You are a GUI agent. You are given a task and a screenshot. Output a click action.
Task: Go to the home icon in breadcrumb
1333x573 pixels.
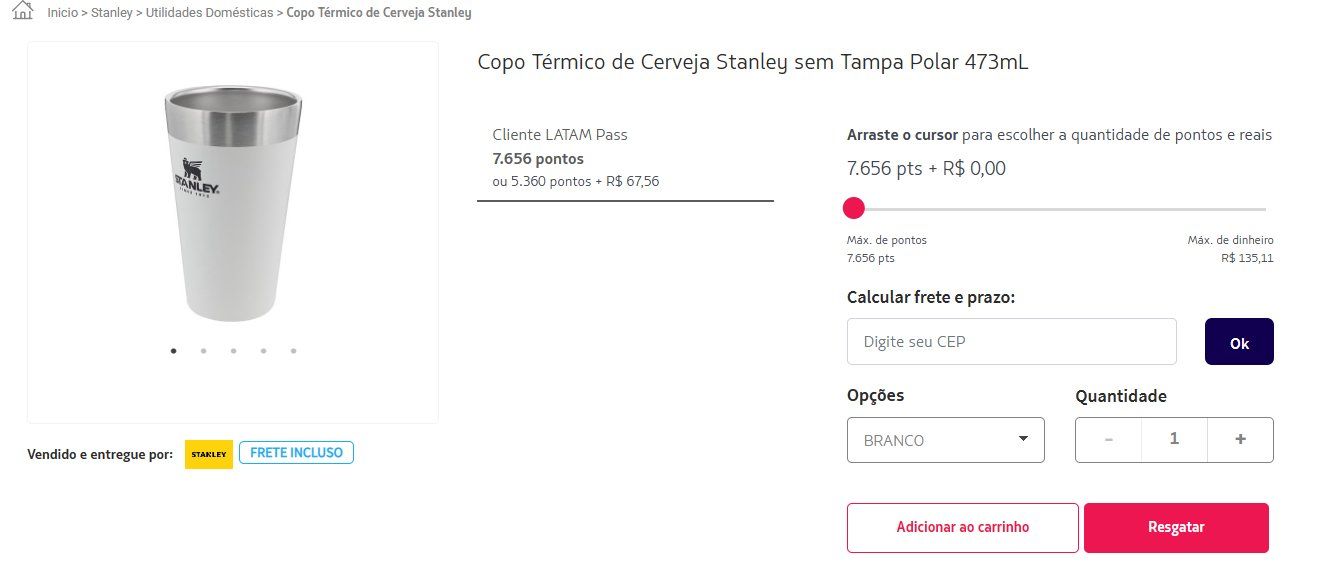pyautogui.click(x=21, y=12)
